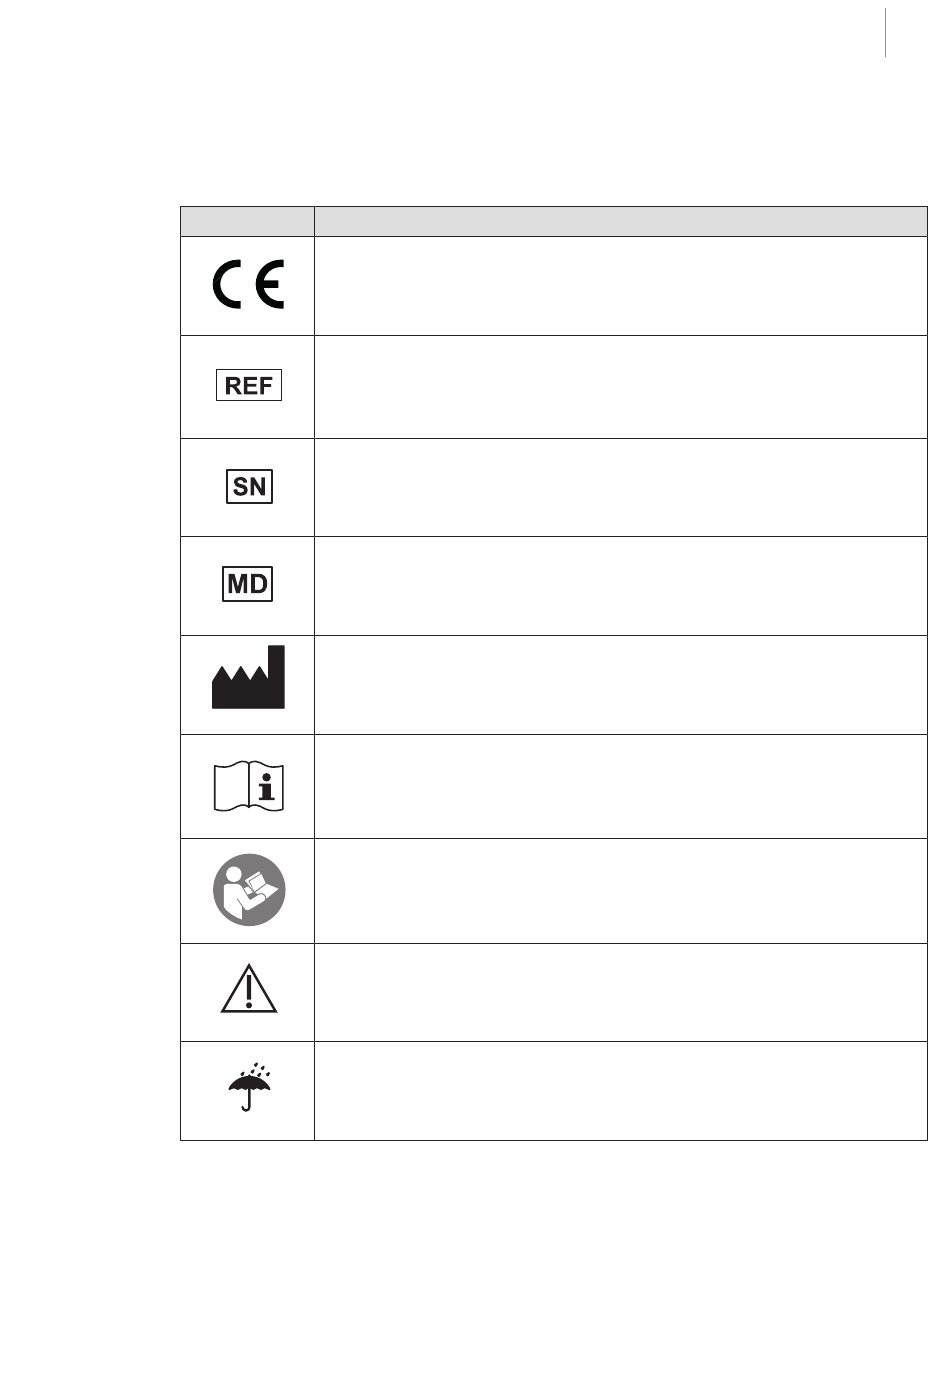The height and width of the screenshot is (1378, 950).
Task: Click the empty cell beside factory symbol
Action: 621,685
